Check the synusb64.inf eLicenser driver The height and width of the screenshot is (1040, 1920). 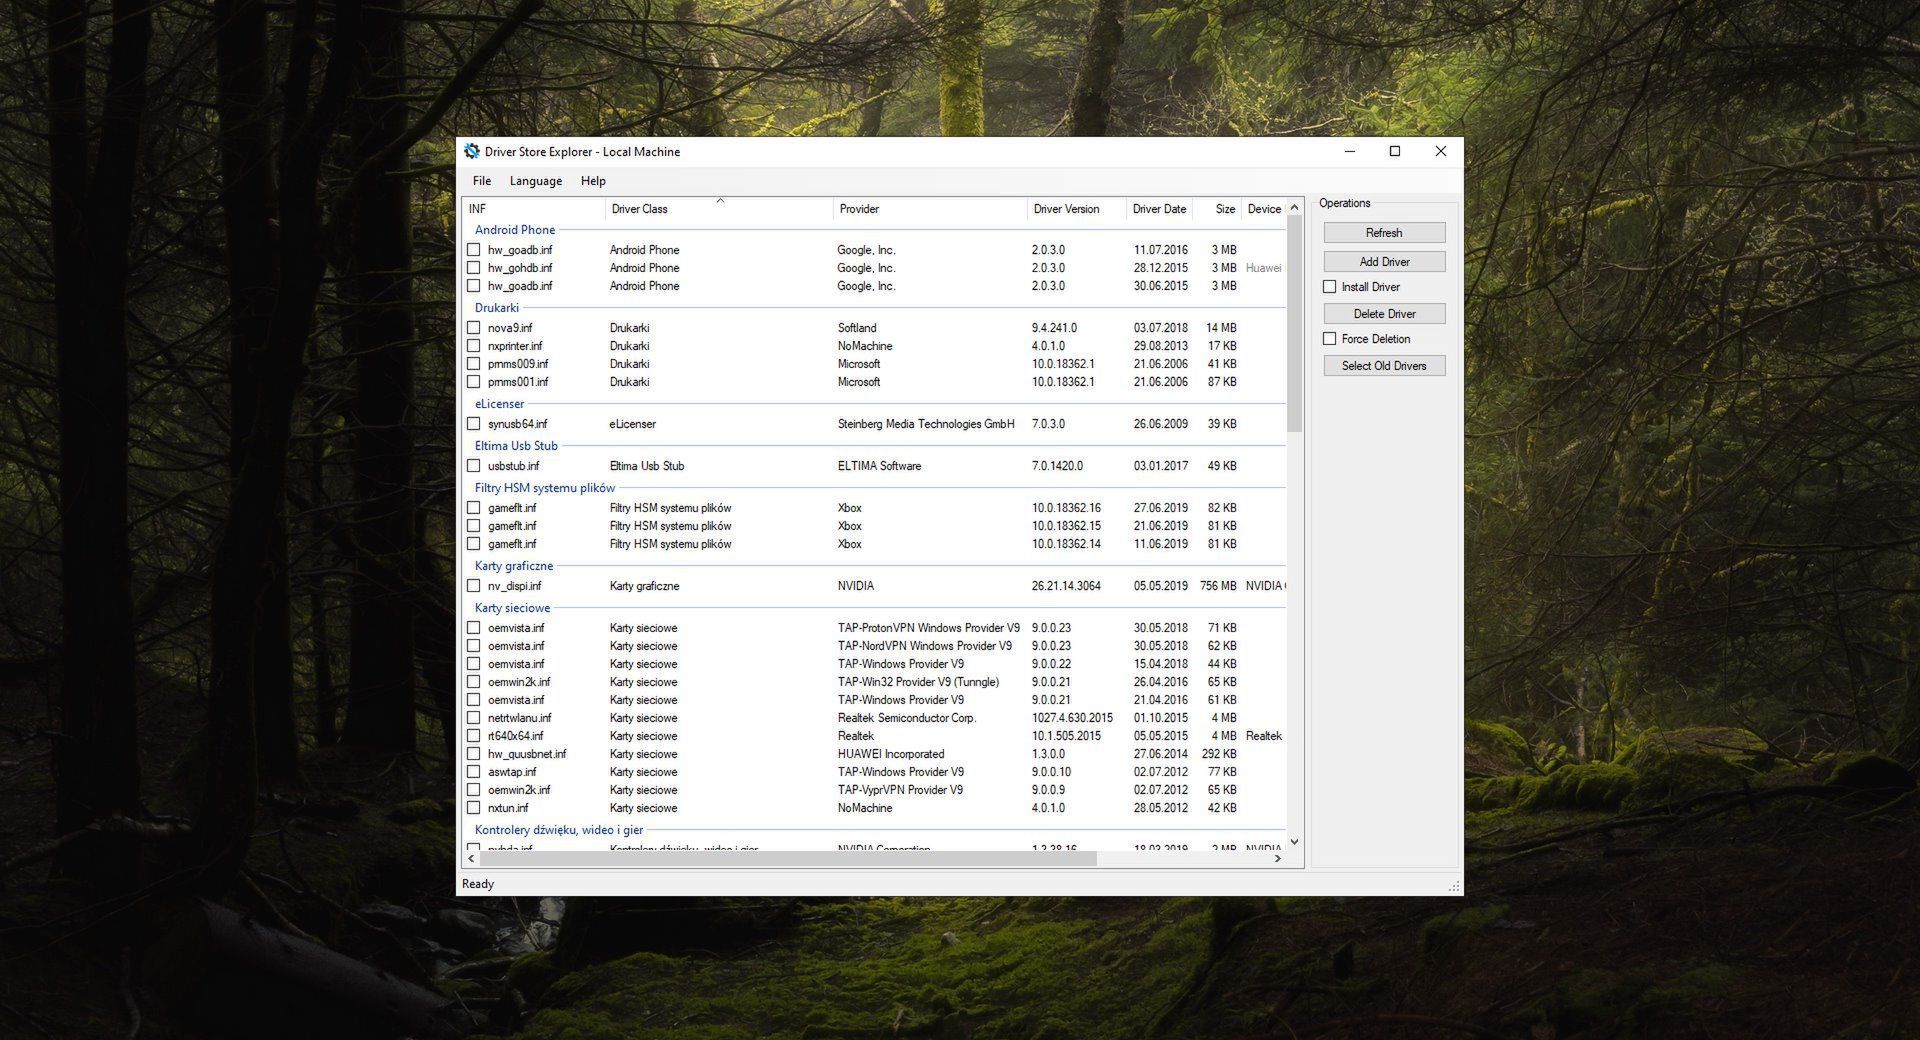pos(474,423)
